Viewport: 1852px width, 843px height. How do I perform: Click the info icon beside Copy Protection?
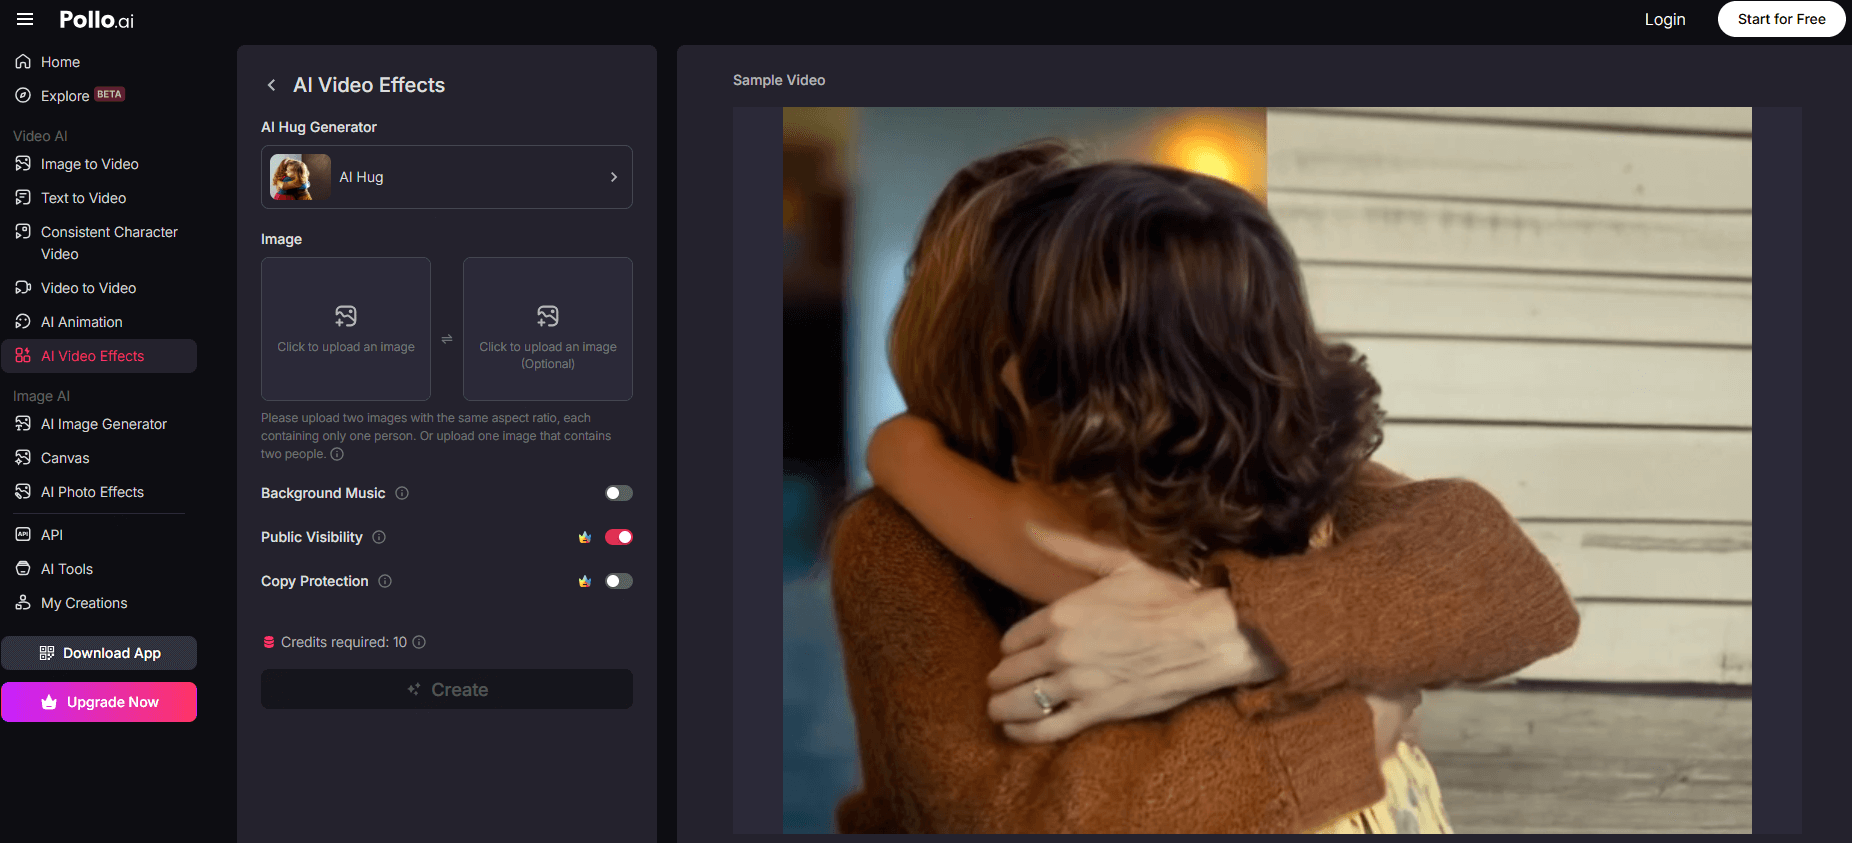[385, 581]
